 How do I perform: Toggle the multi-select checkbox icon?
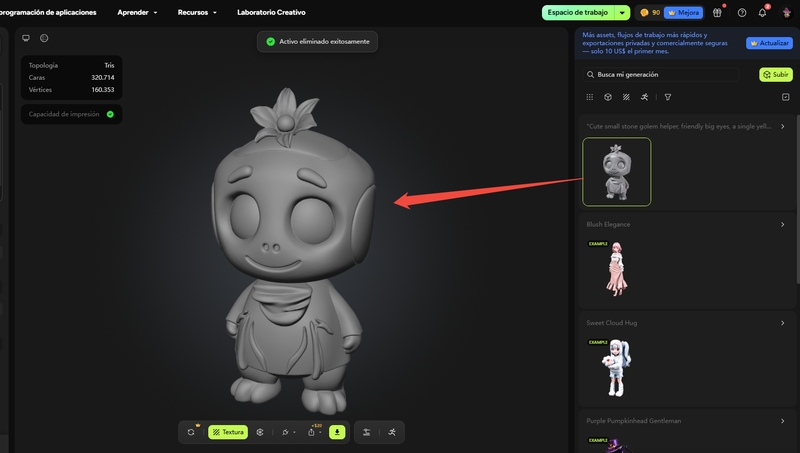[786, 97]
